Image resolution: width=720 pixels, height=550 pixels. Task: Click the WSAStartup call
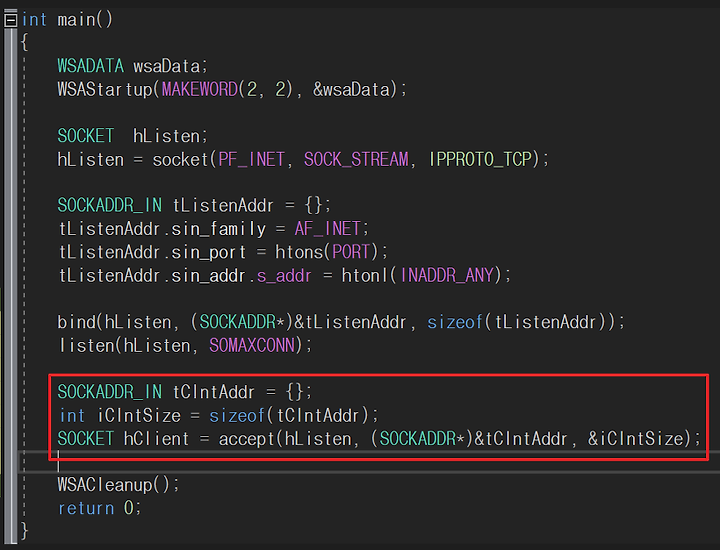105,90
